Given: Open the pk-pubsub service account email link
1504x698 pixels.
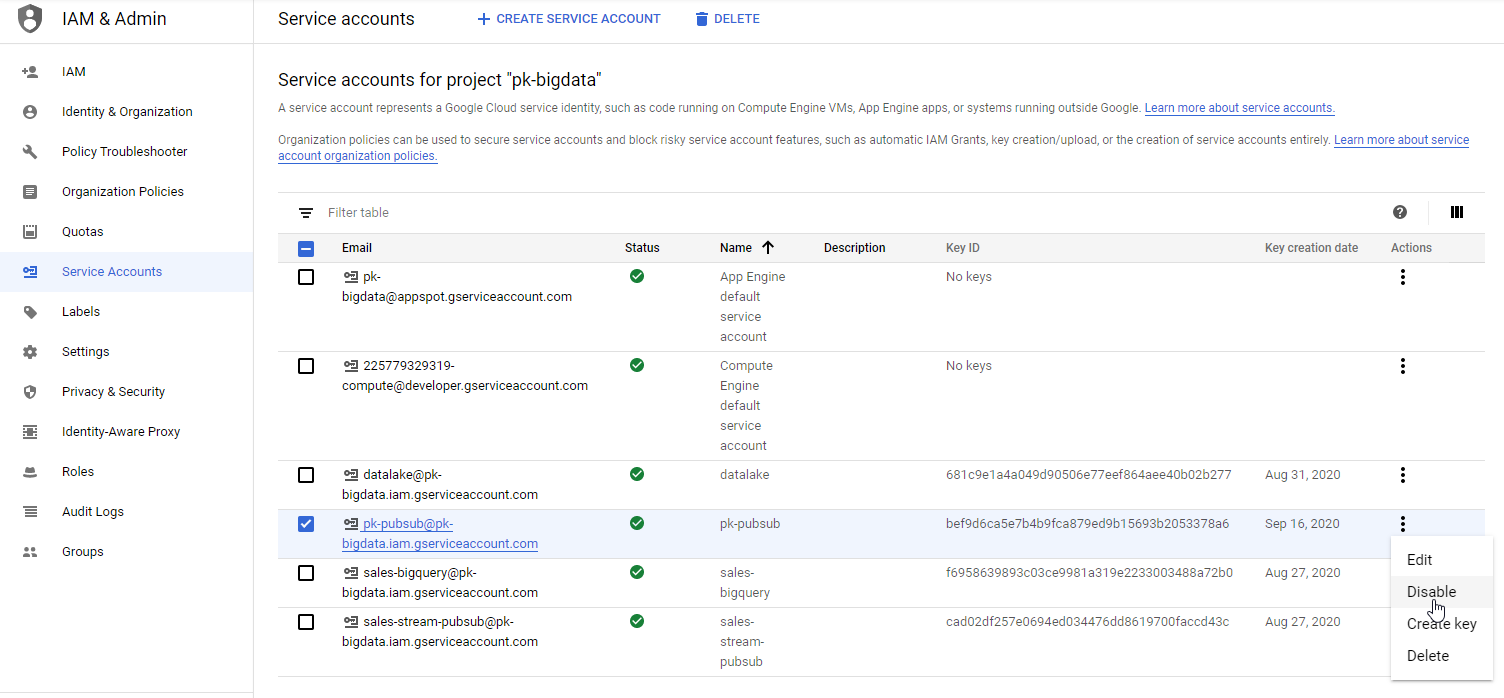Looking at the screenshot, I should (x=440, y=534).
